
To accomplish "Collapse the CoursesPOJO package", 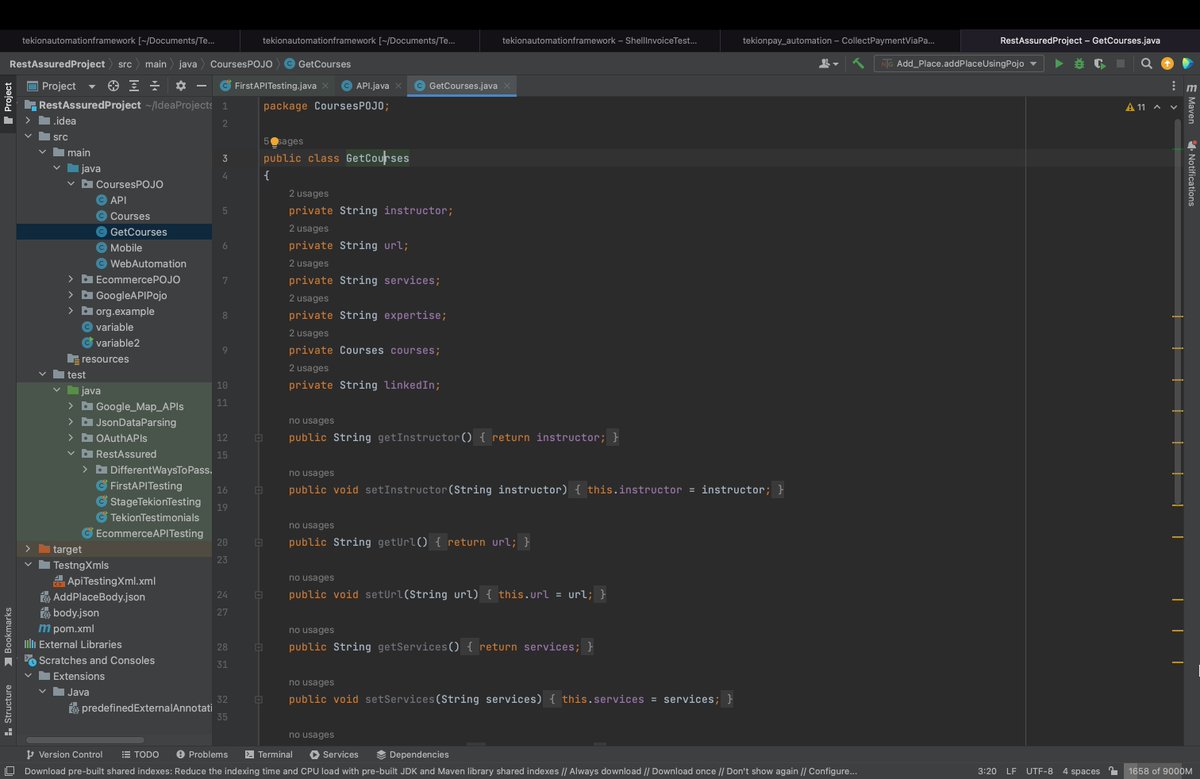I will 71,184.
